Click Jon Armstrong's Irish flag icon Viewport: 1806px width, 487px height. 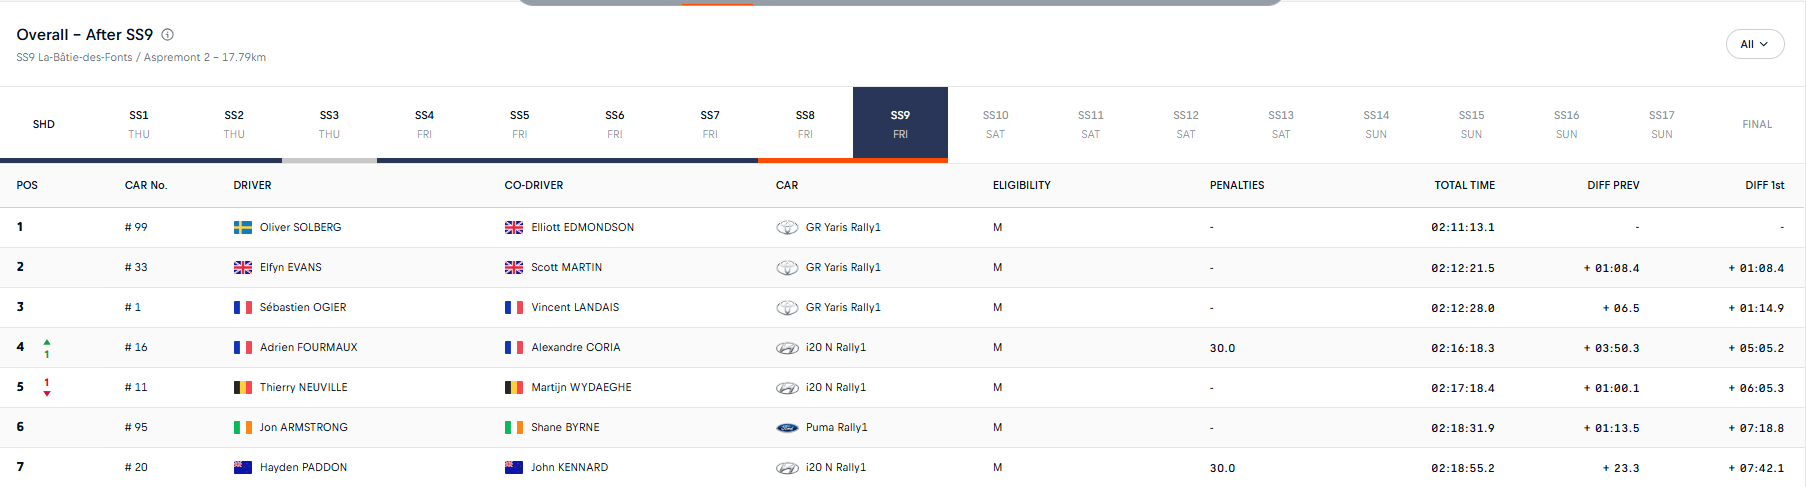[x=243, y=428]
